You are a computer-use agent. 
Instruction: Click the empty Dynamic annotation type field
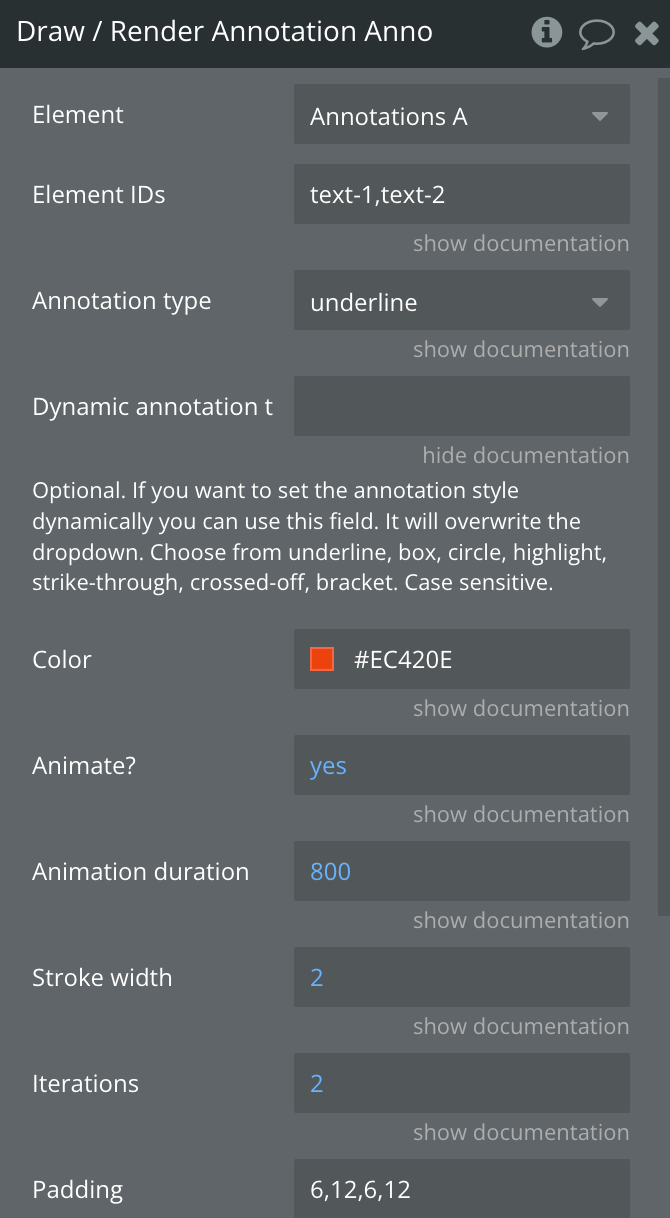[x=462, y=406]
